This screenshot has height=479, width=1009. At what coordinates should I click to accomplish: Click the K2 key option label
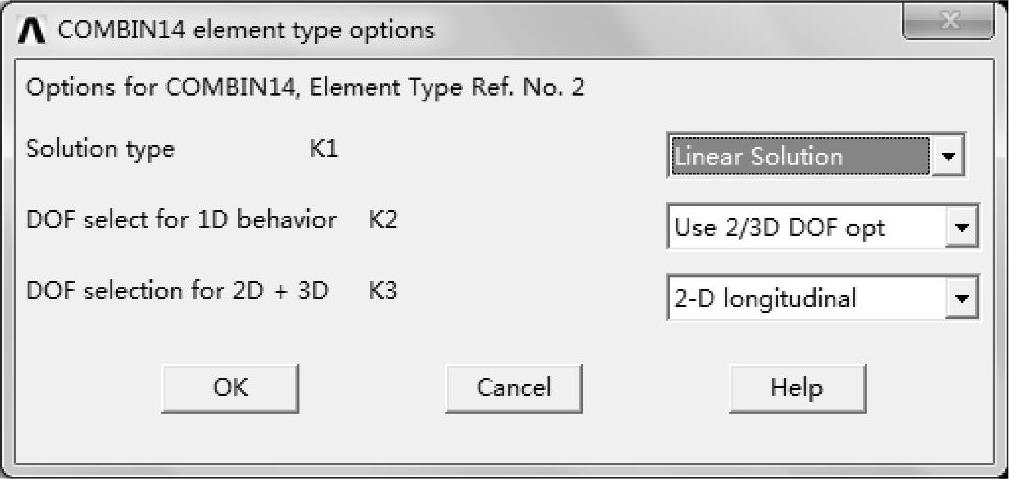383,220
